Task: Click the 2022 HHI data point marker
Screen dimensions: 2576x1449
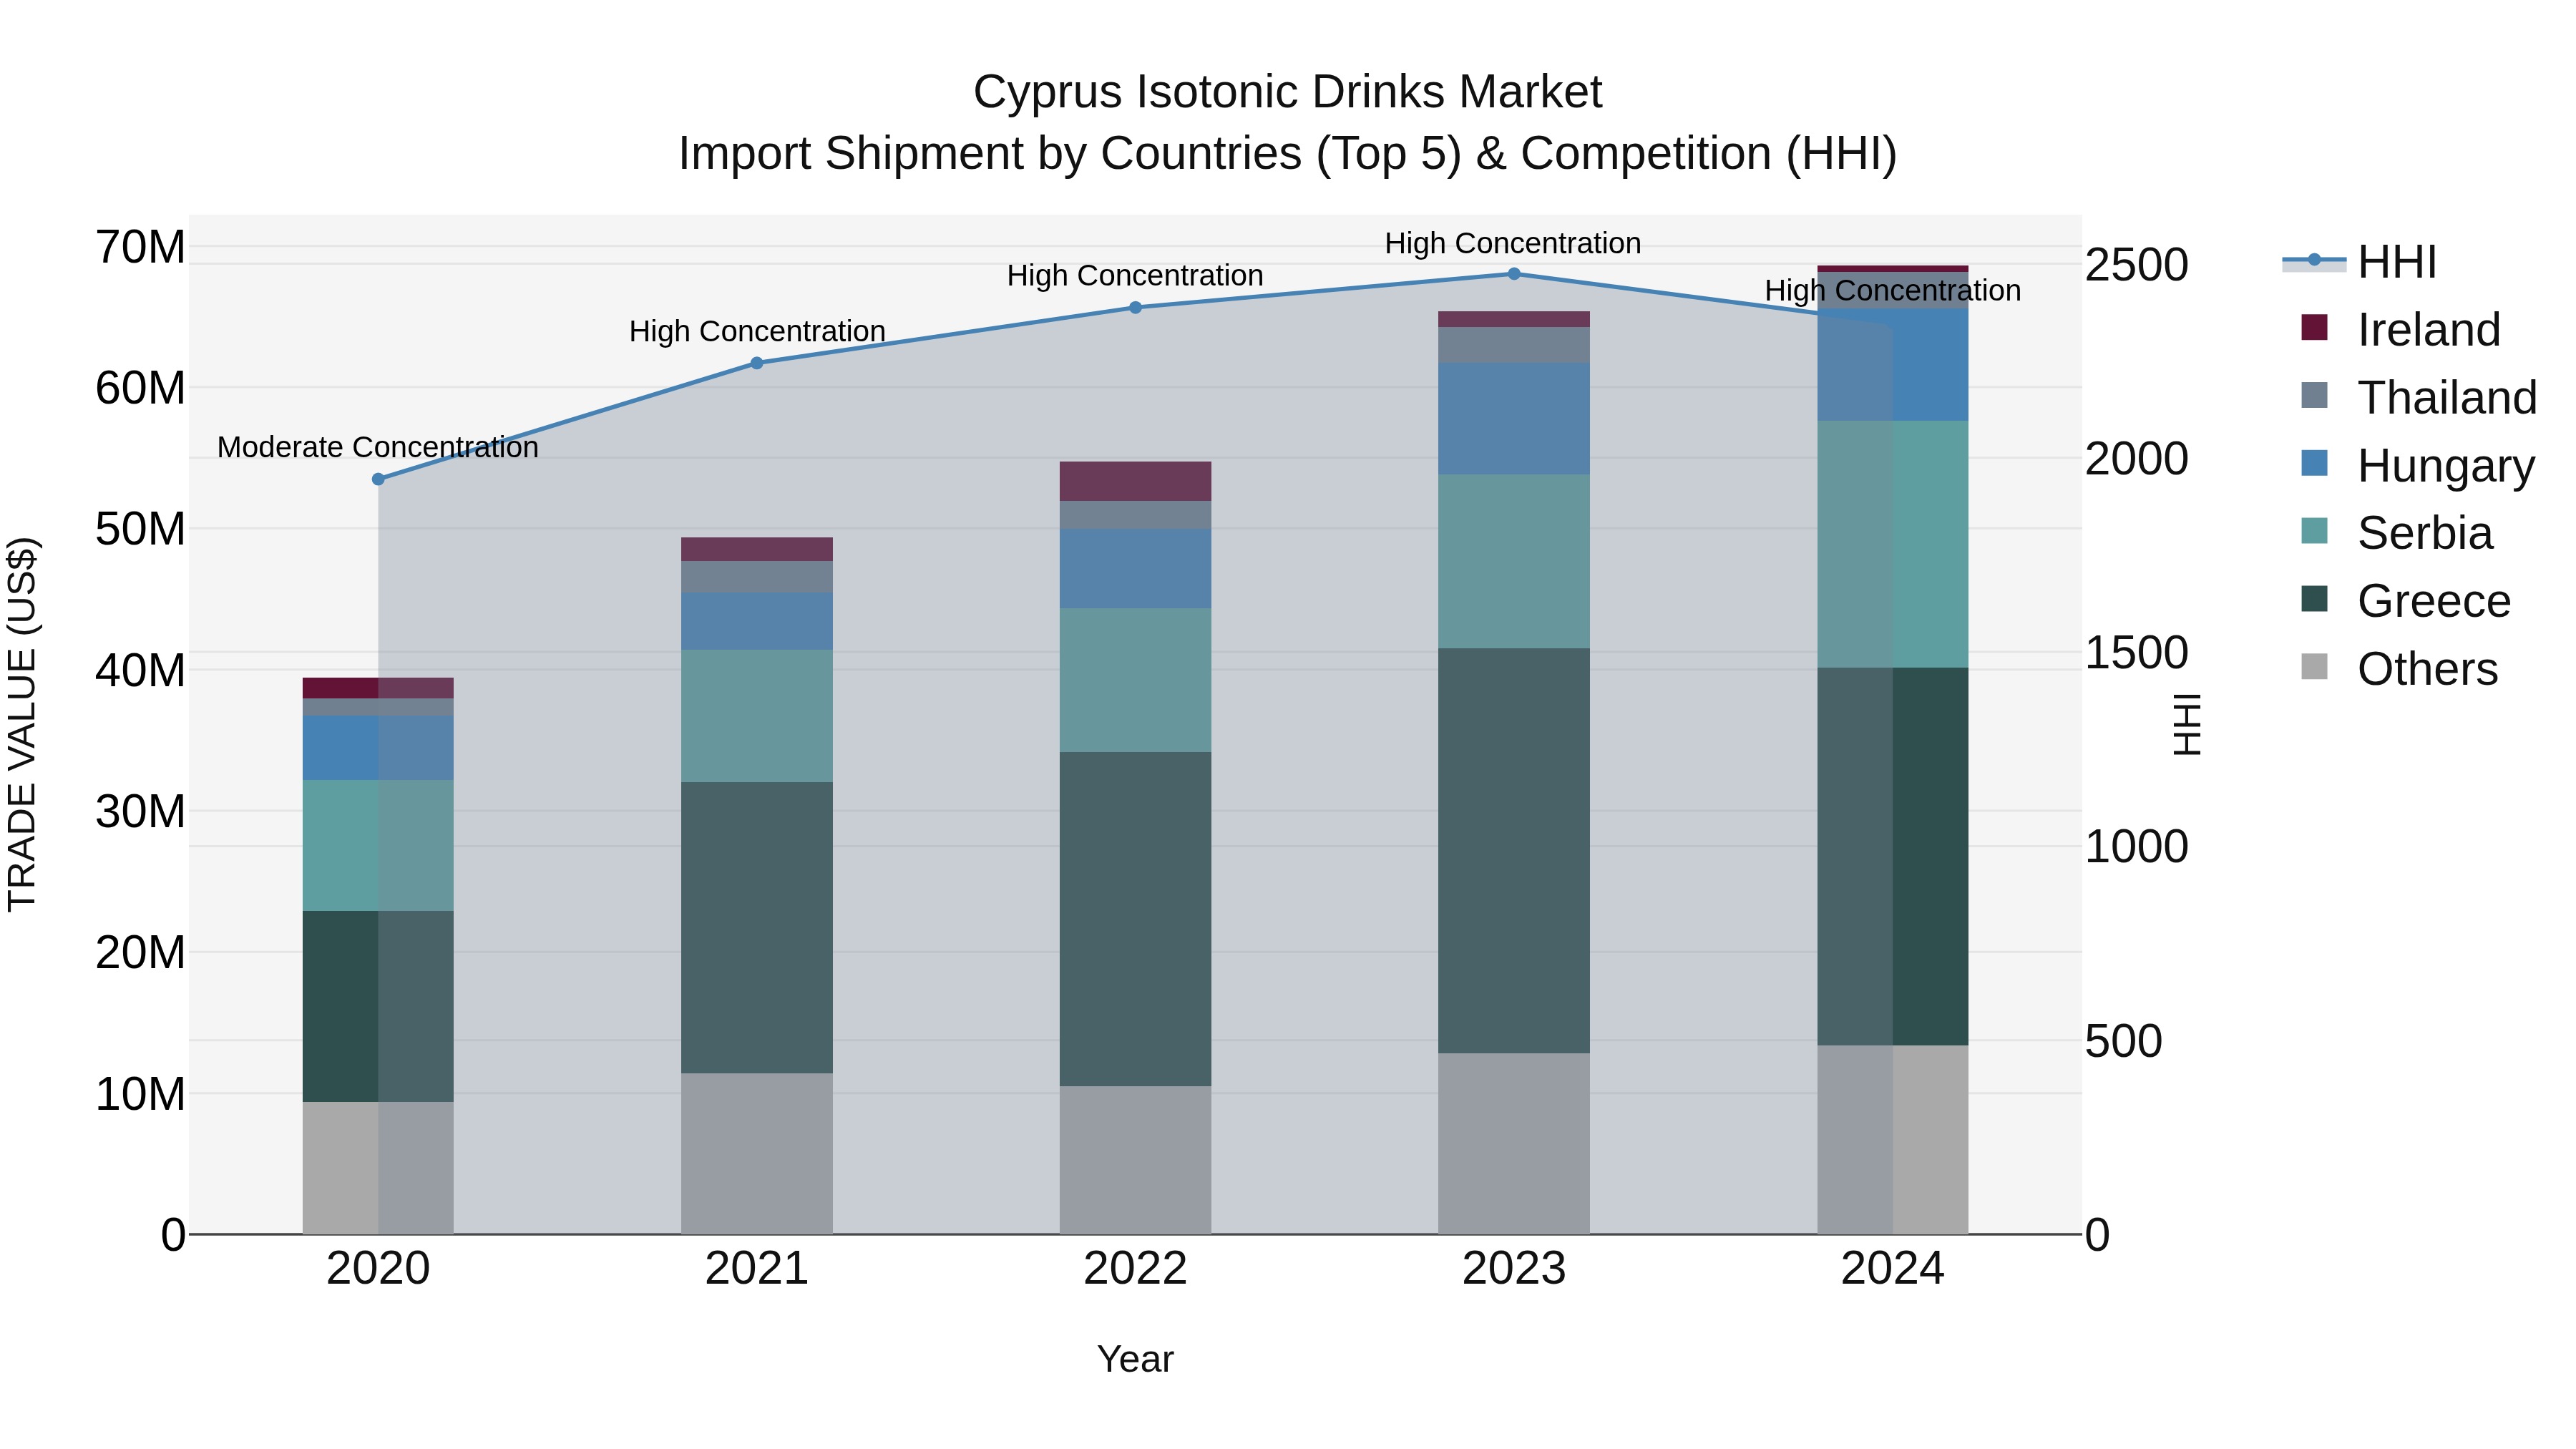Action: click(1135, 308)
